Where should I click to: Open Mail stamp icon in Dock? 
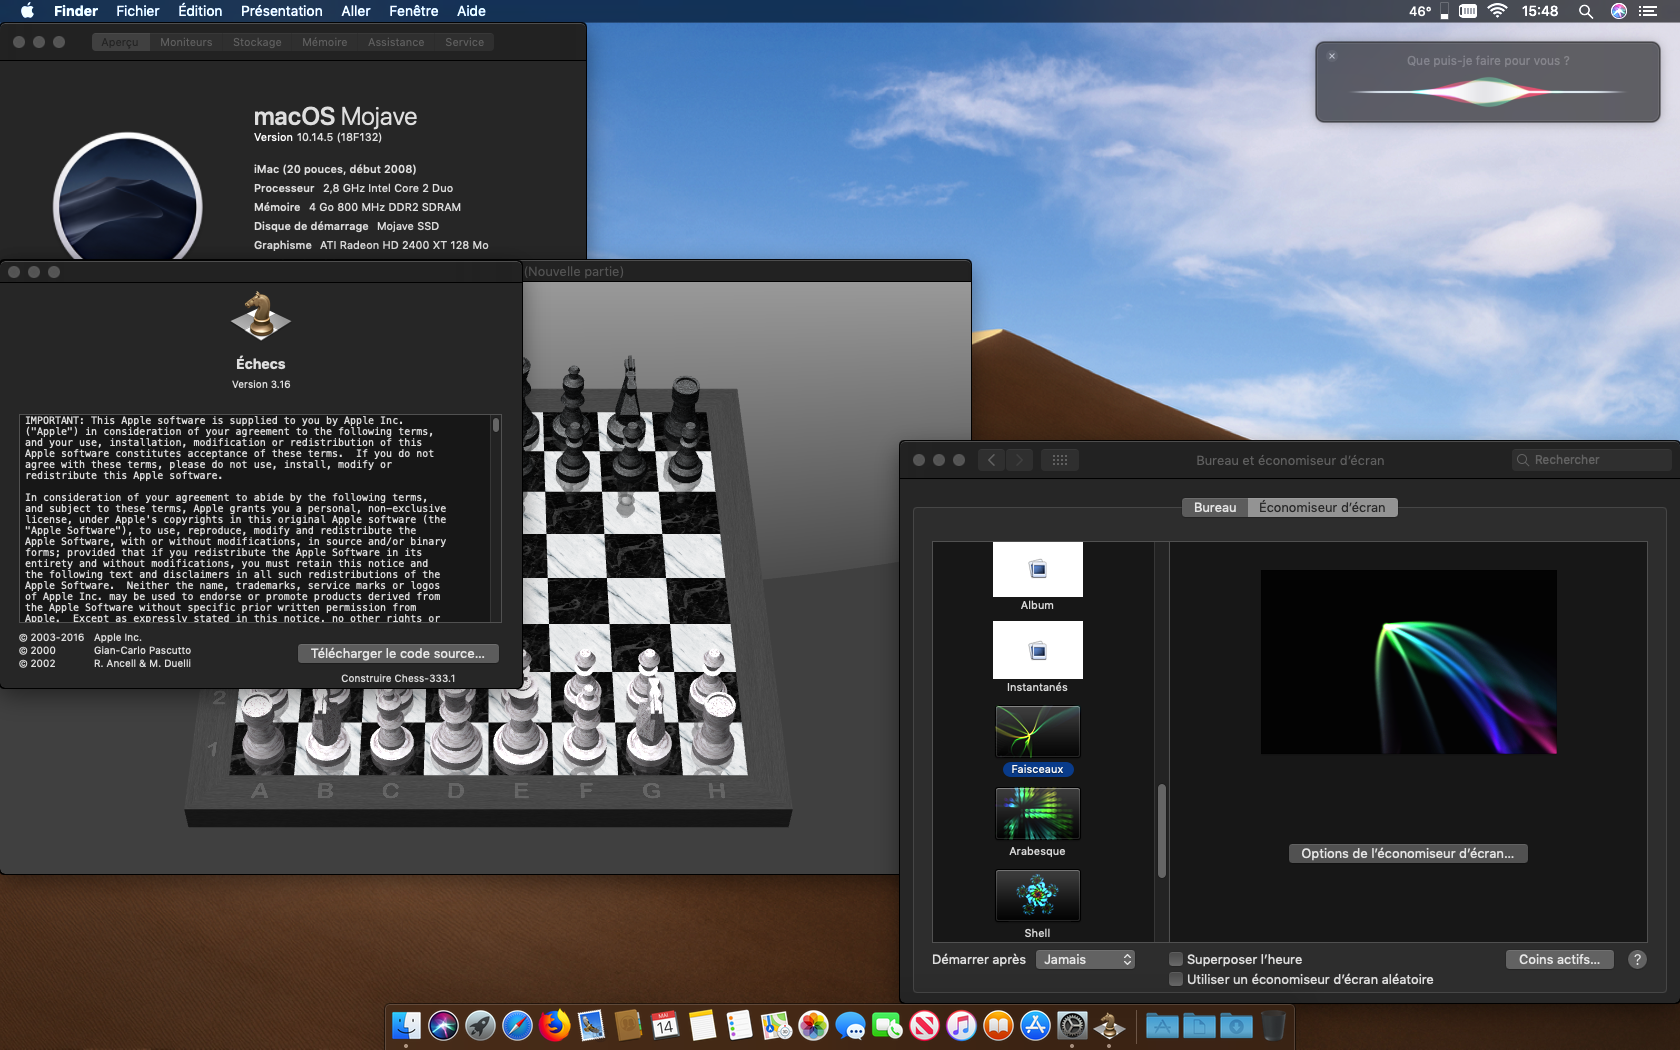591,1025
